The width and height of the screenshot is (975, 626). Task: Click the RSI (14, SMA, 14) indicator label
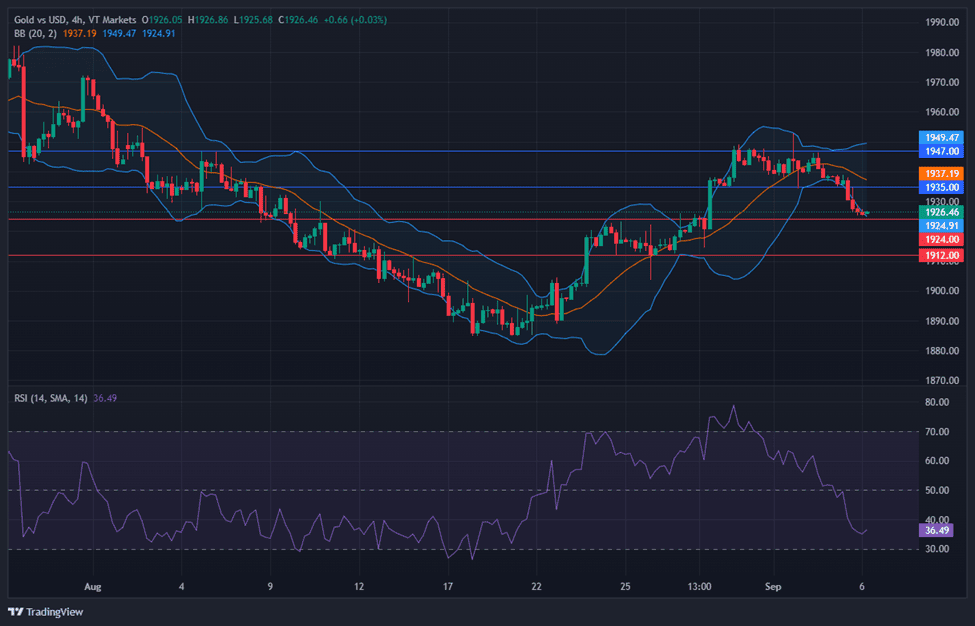[50, 398]
